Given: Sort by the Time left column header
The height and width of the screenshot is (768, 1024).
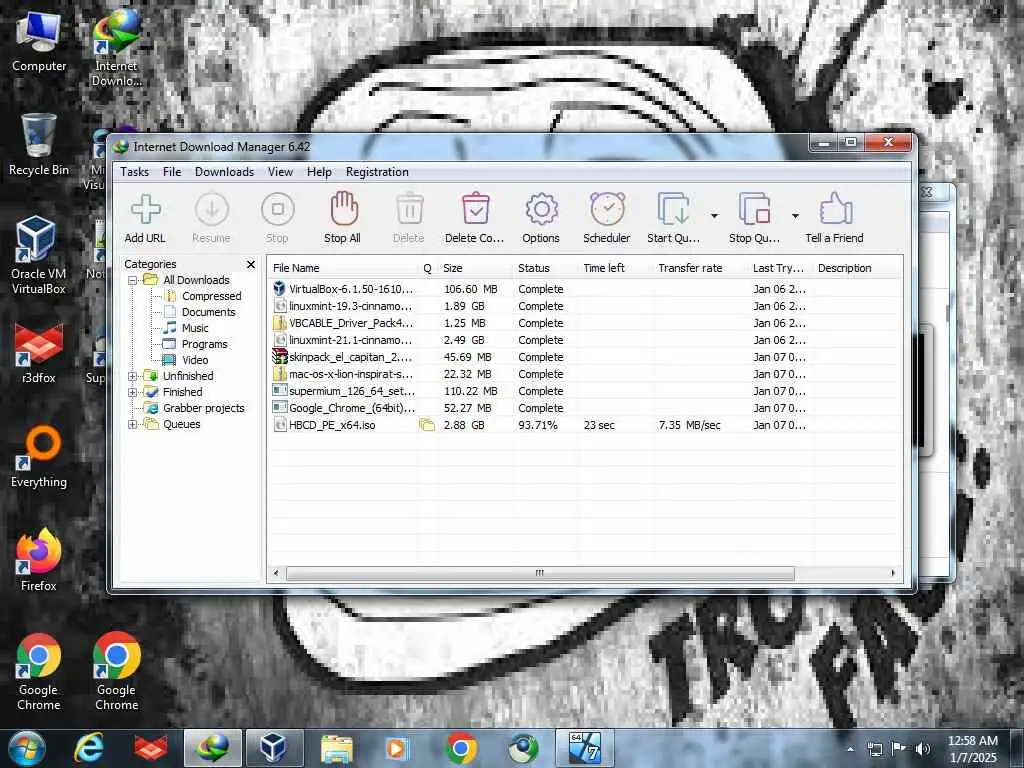Looking at the screenshot, I should [x=615, y=268].
